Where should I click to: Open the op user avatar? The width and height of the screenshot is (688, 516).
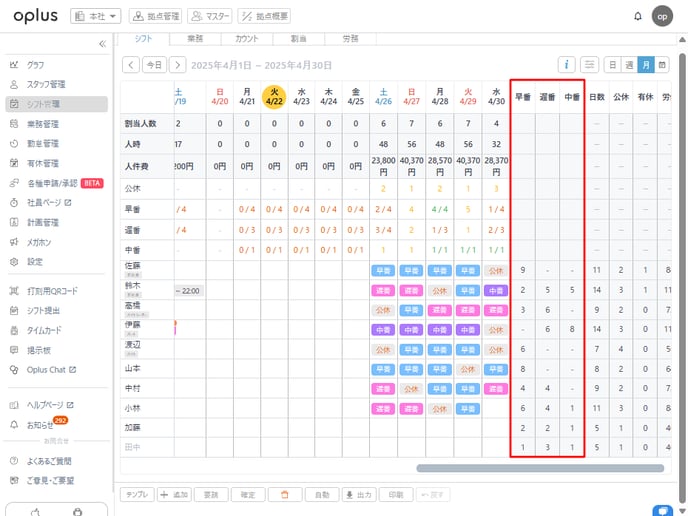[662, 16]
